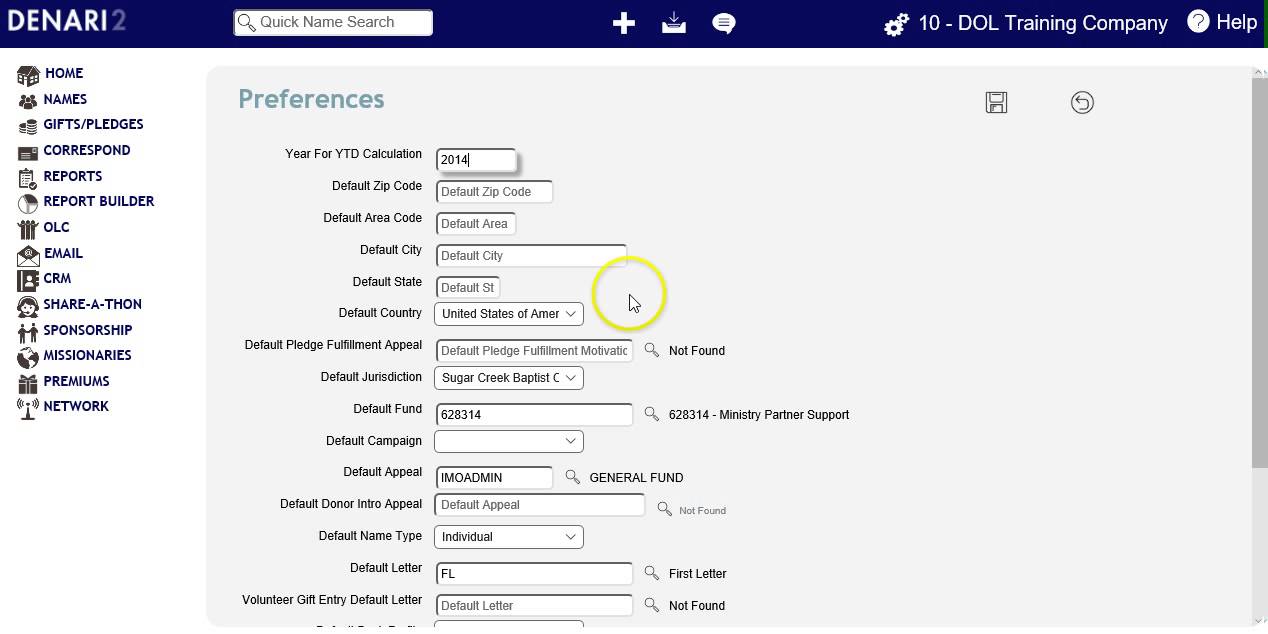Open the Default Country dropdown
Screen dimensions: 1268x634
point(509,314)
